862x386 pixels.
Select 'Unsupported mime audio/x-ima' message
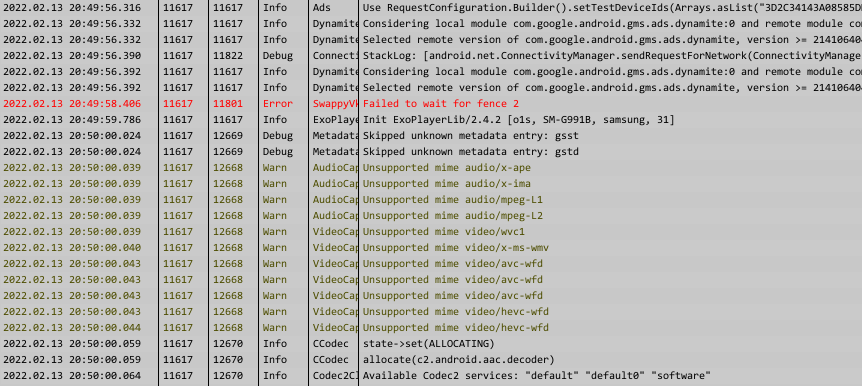(447, 184)
